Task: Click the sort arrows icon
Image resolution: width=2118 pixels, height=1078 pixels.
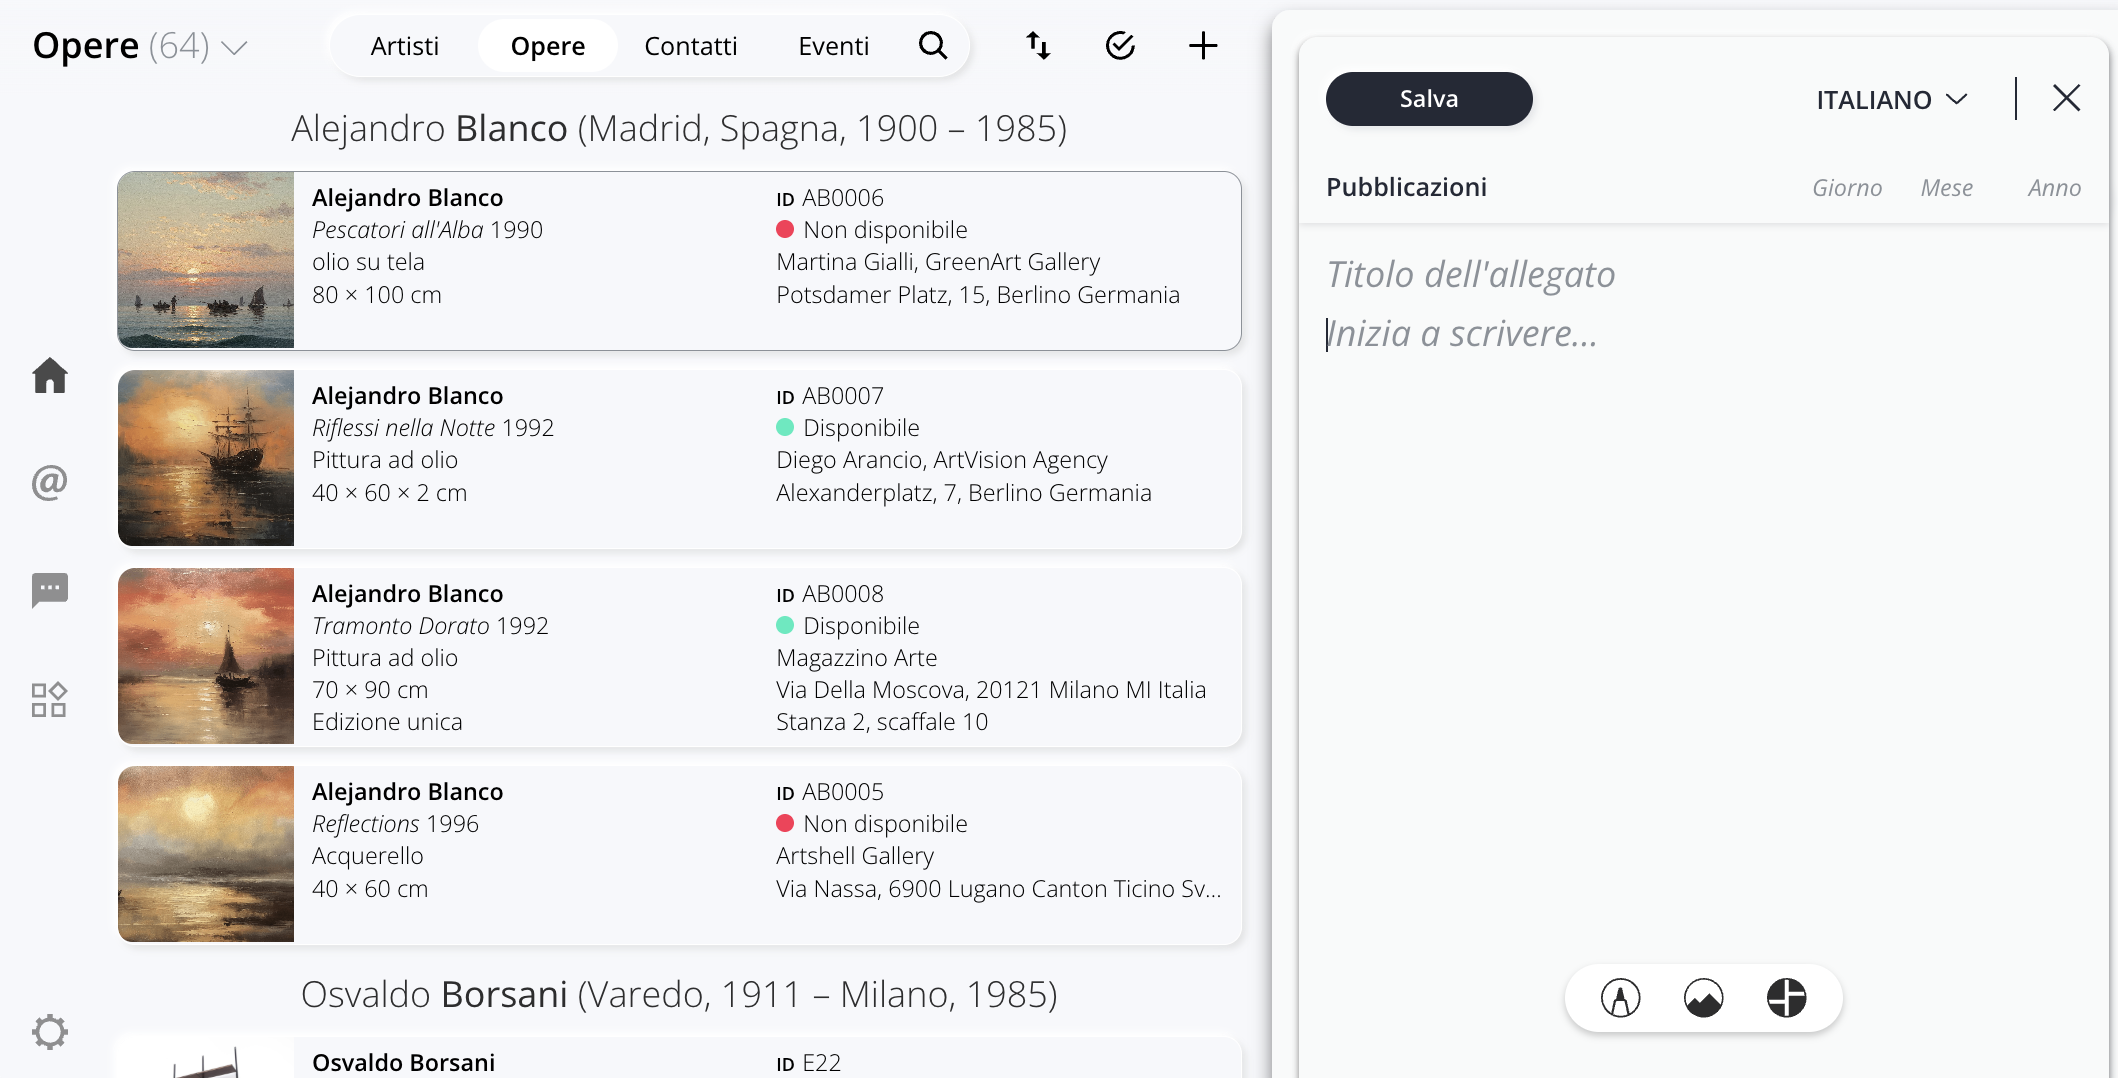Action: [1038, 46]
